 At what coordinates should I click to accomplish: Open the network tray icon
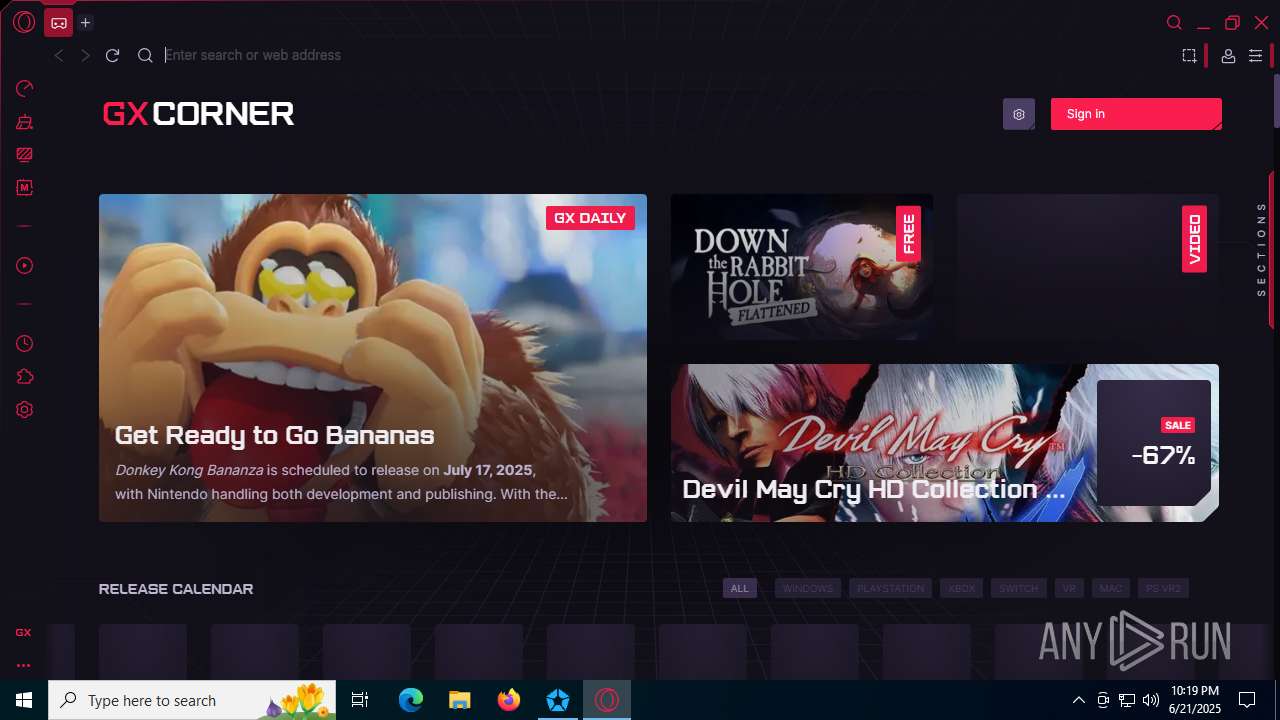tap(1127, 700)
